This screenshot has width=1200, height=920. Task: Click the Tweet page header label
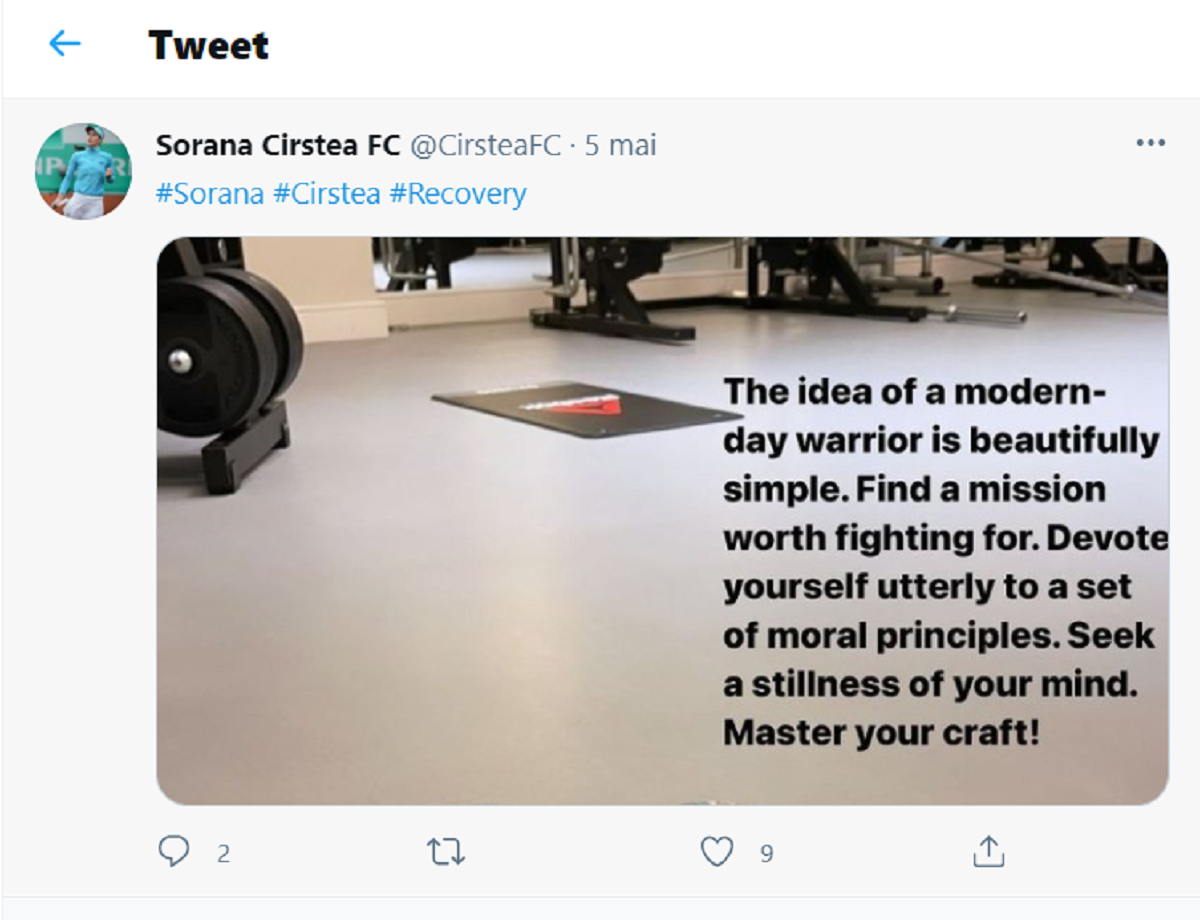tap(206, 45)
